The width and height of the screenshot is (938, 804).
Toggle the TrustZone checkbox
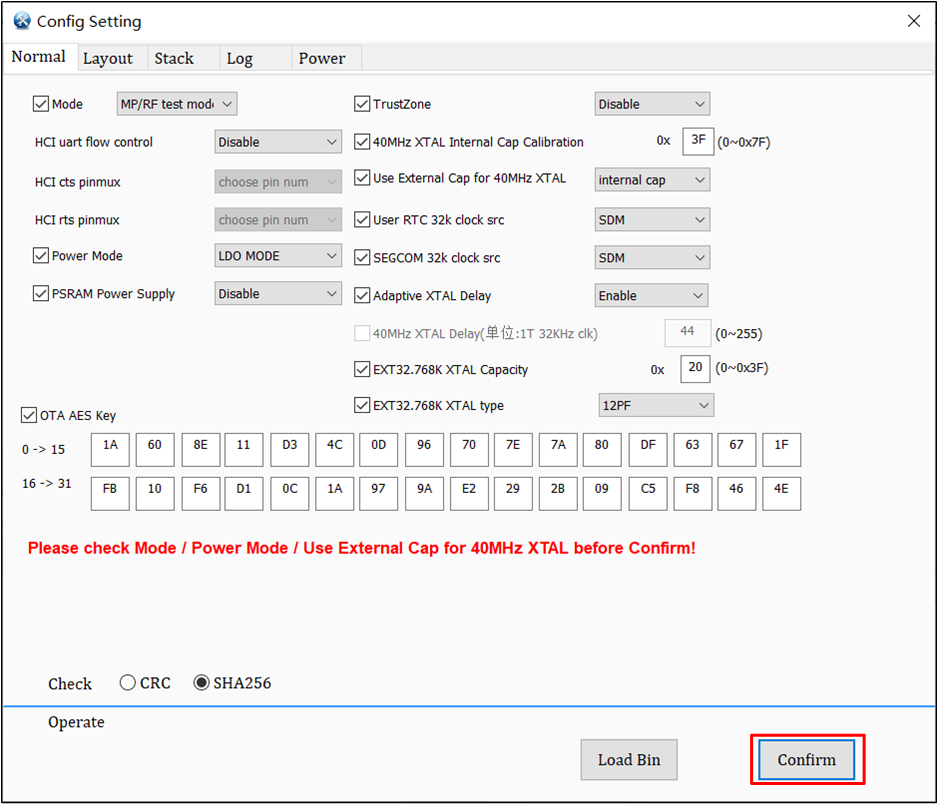tap(362, 104)
